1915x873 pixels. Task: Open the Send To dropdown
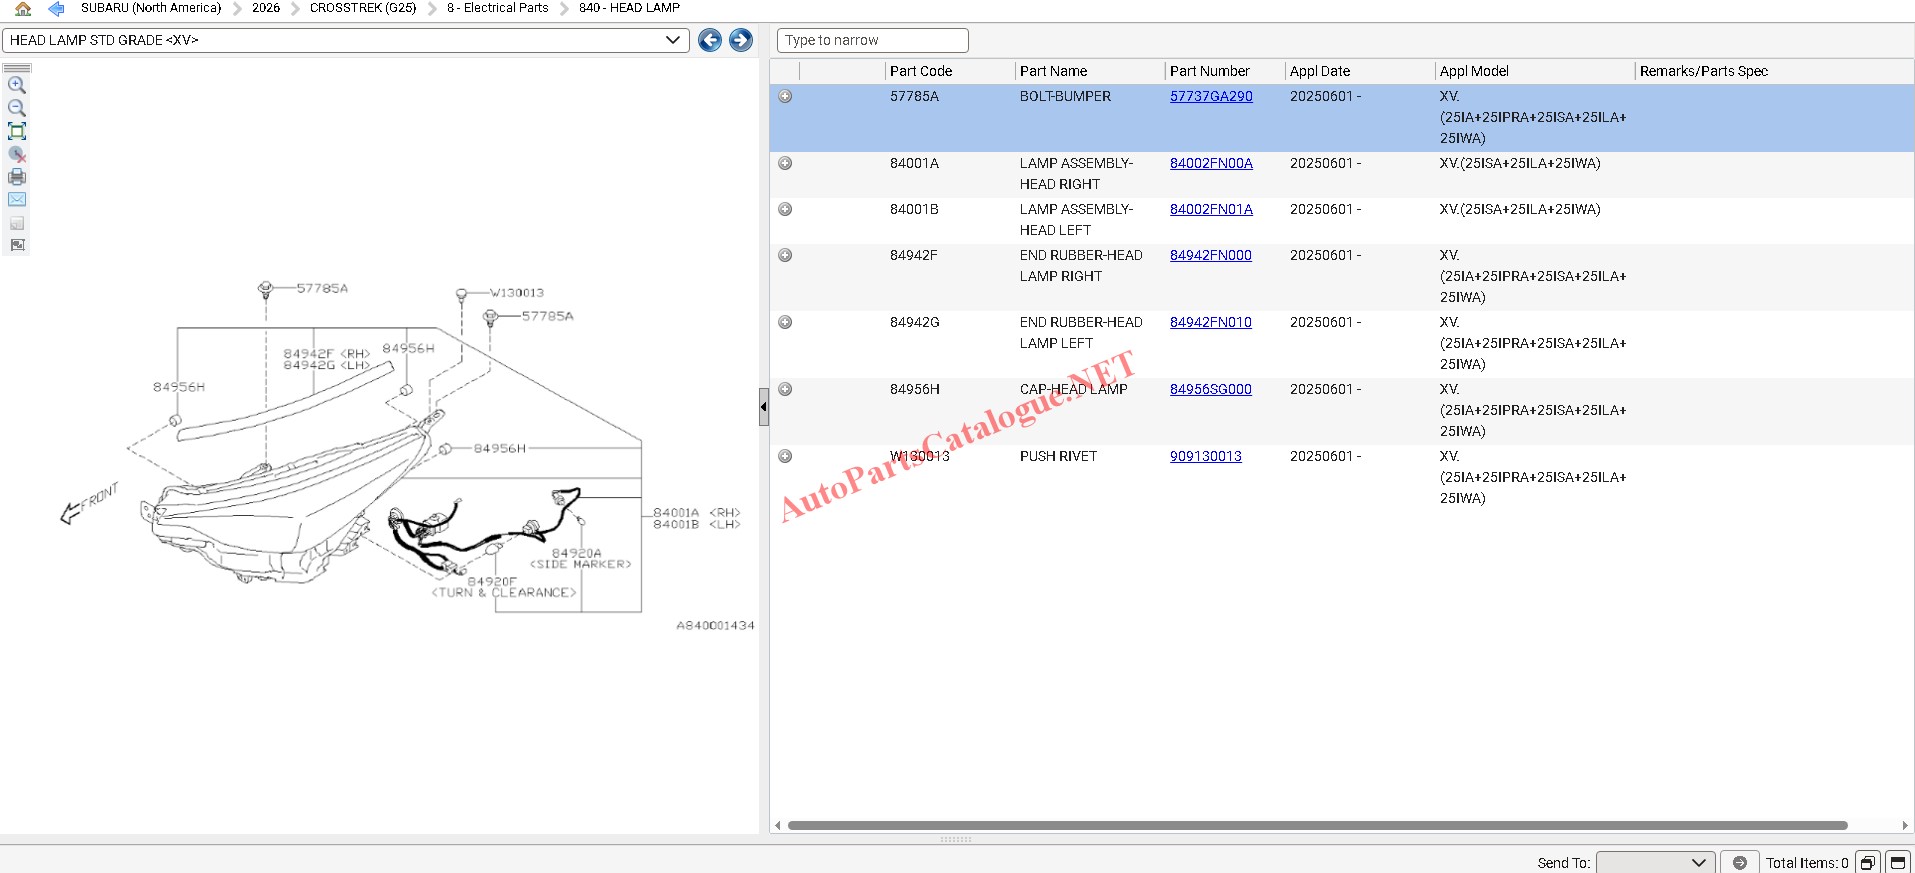coord(1655,862)
